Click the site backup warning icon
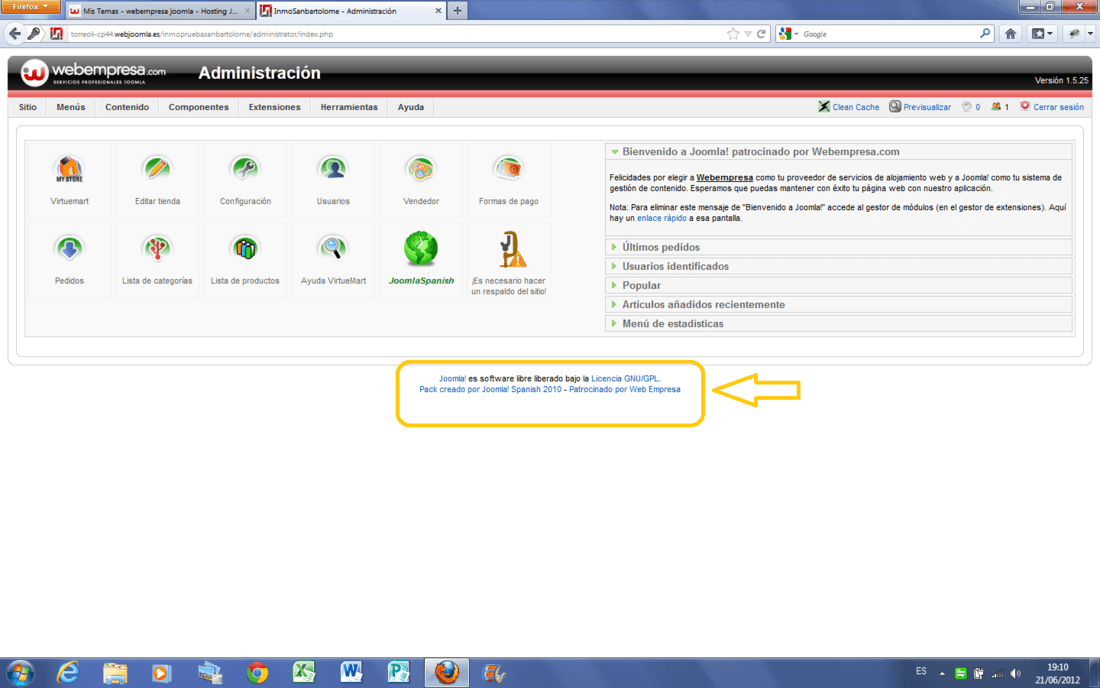 pyautogui.click(x=511, y=250)
